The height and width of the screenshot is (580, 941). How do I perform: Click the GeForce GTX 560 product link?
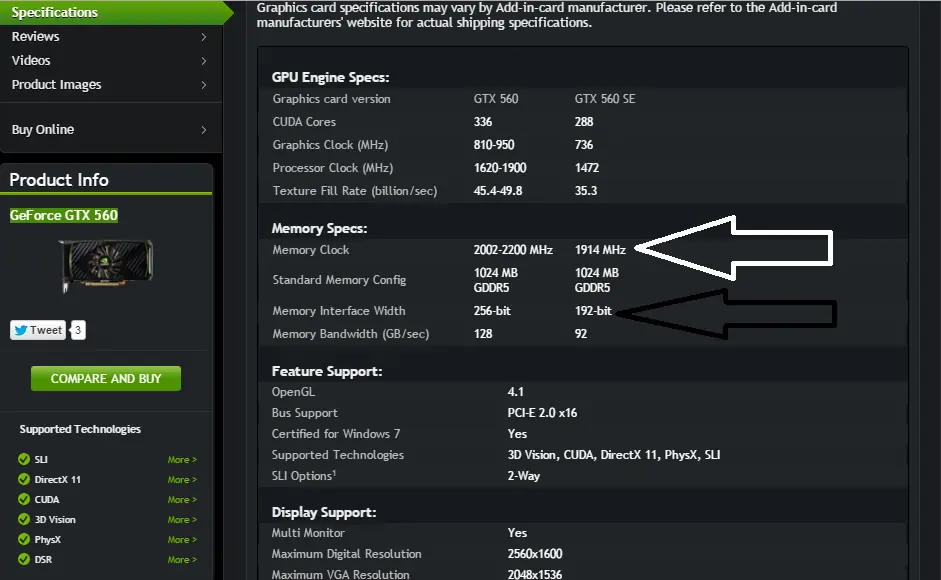(x=64, y=215)
